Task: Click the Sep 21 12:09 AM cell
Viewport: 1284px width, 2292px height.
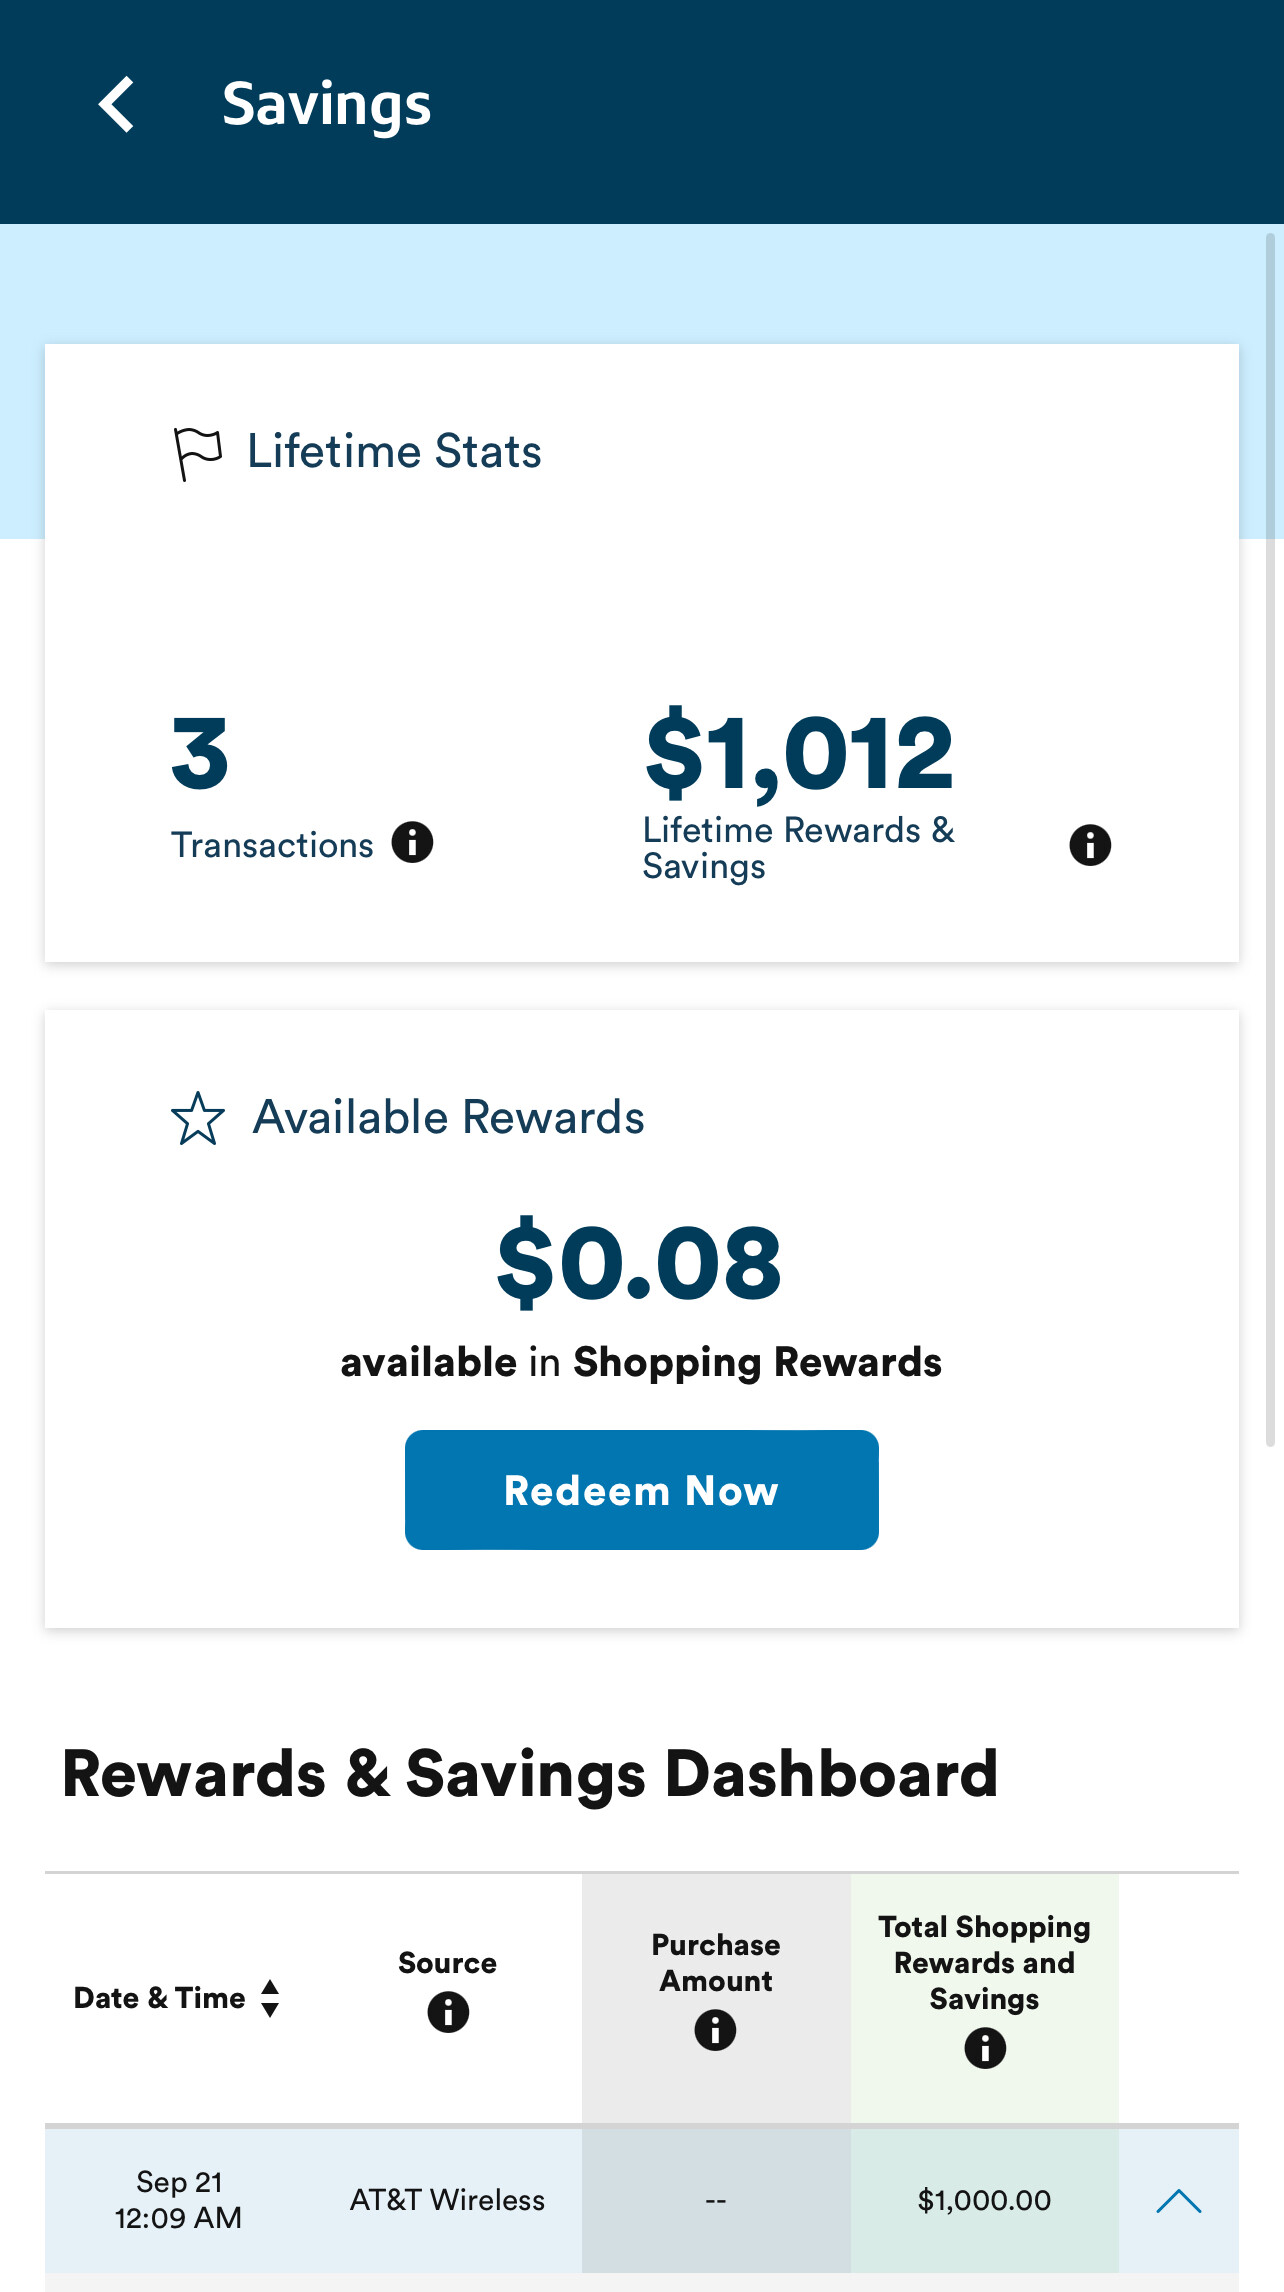Action: (179, 2200)
